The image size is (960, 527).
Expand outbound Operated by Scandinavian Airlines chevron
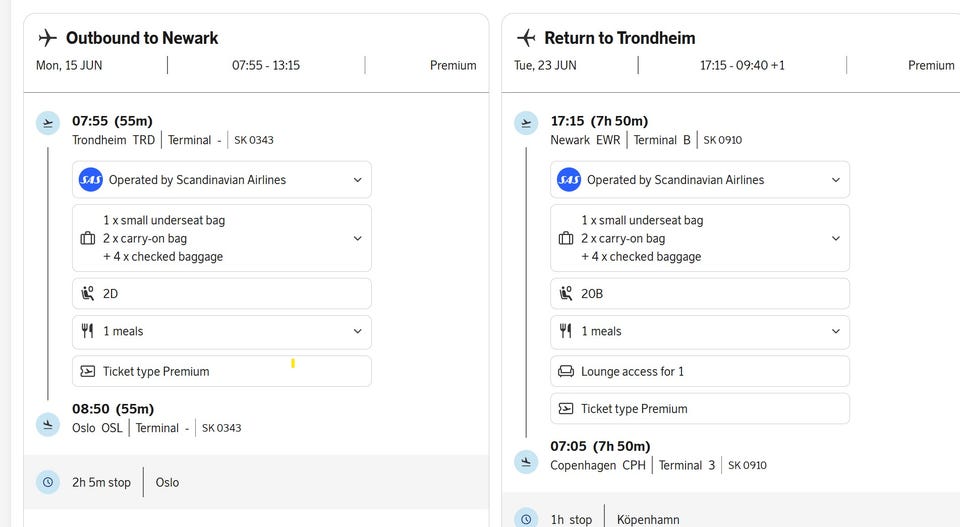[x=358, y=180]
